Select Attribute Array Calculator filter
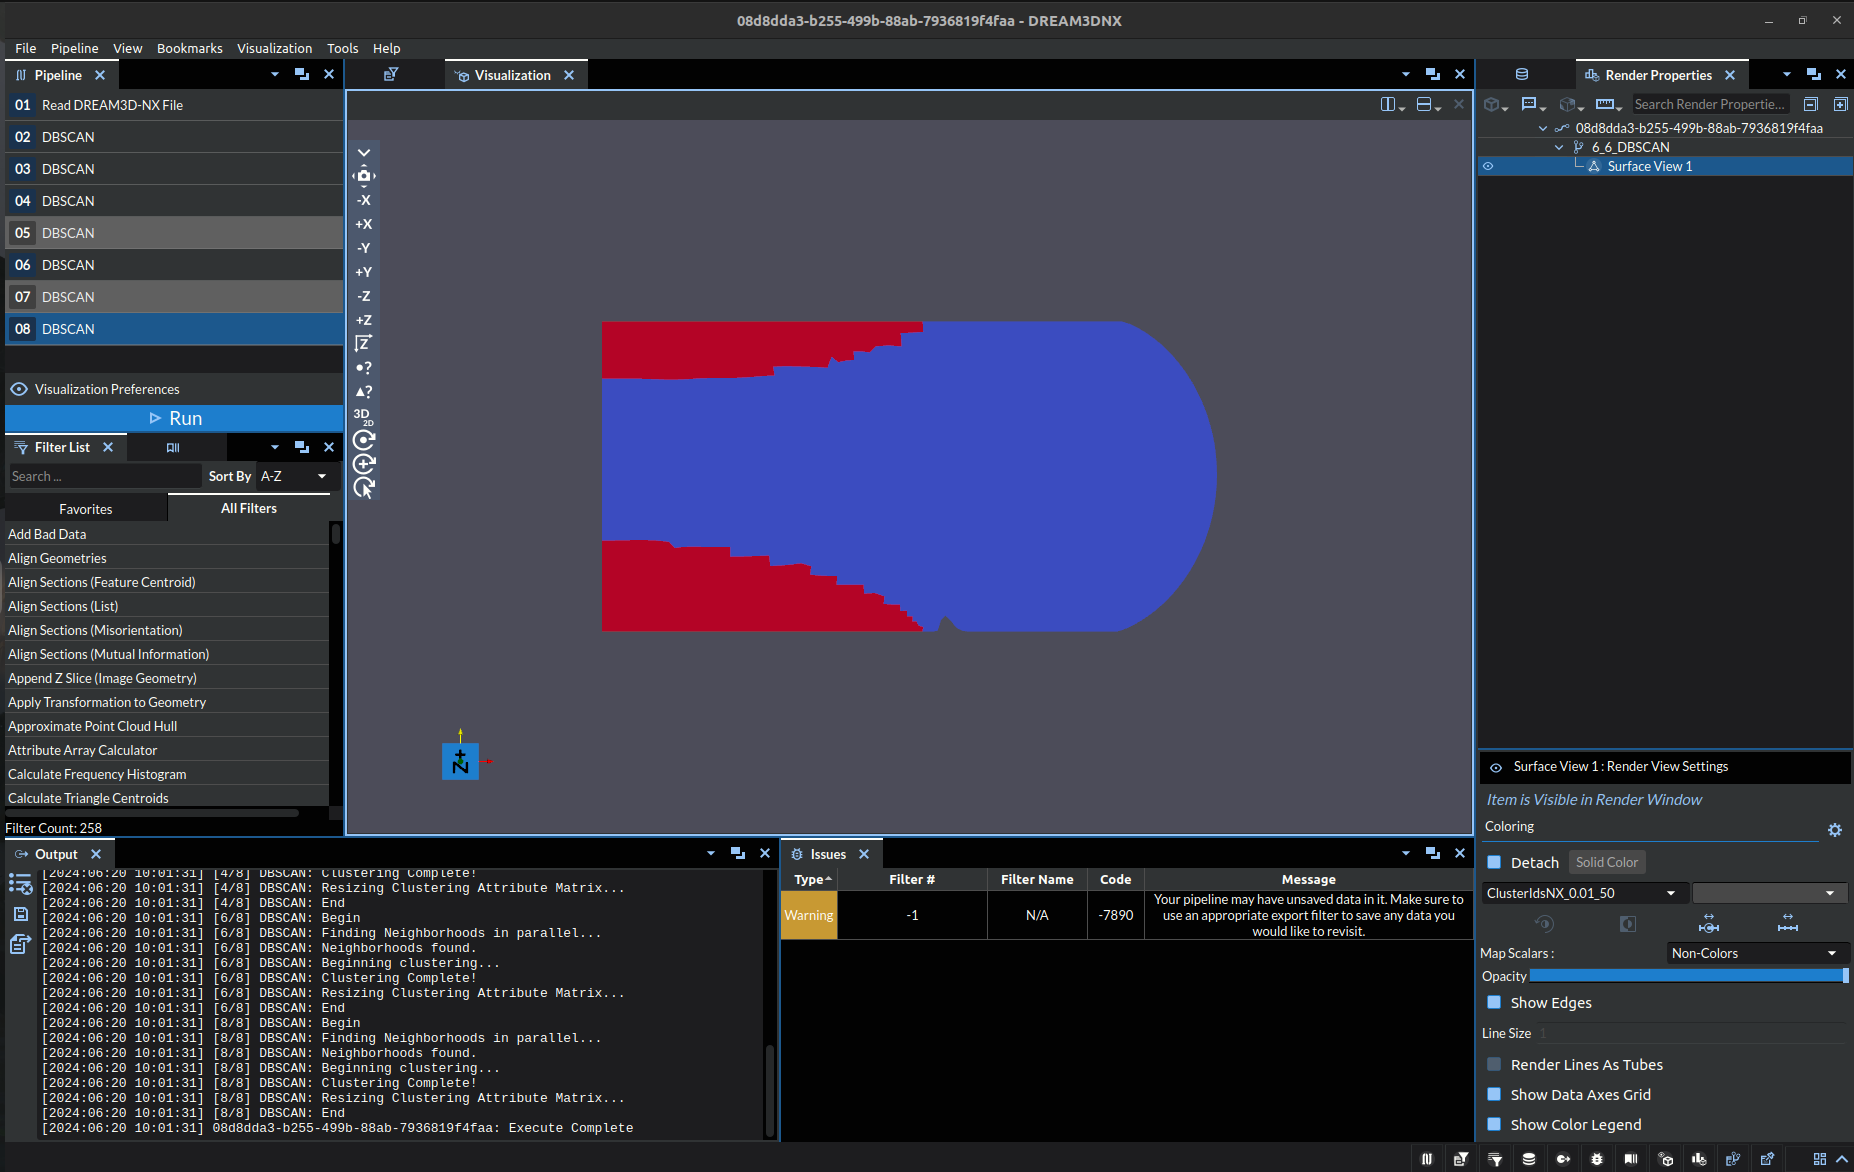 (x=167, y=750)
